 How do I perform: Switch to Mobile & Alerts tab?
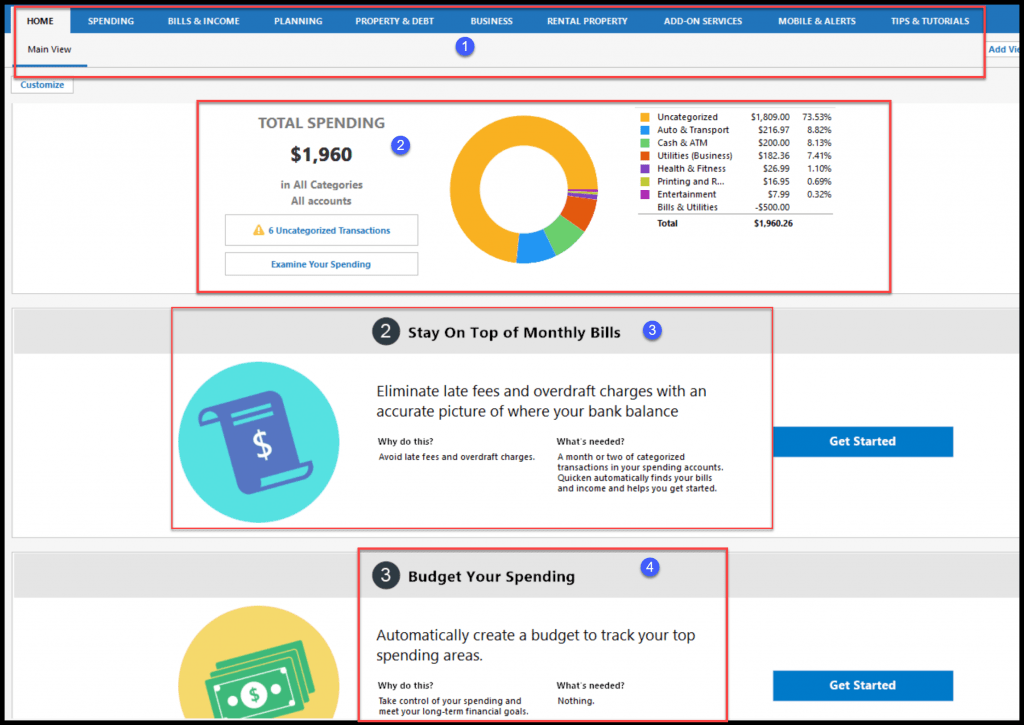pos(817,21)
